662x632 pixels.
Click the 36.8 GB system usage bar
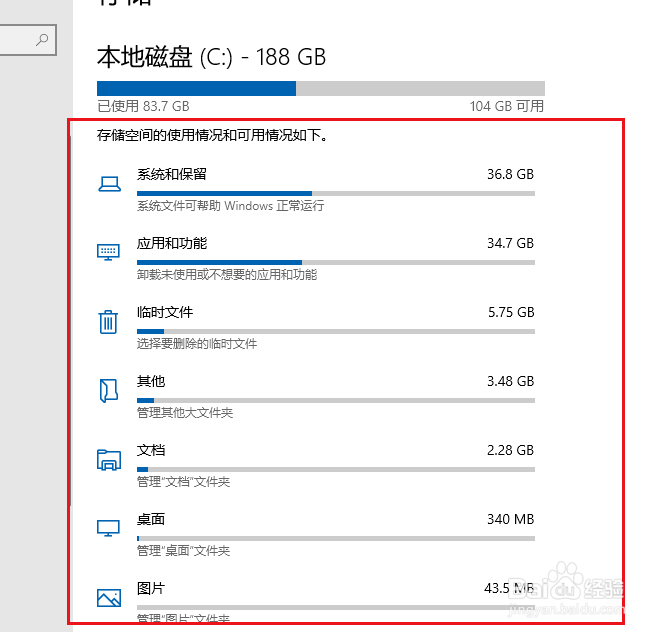point(336,193)
